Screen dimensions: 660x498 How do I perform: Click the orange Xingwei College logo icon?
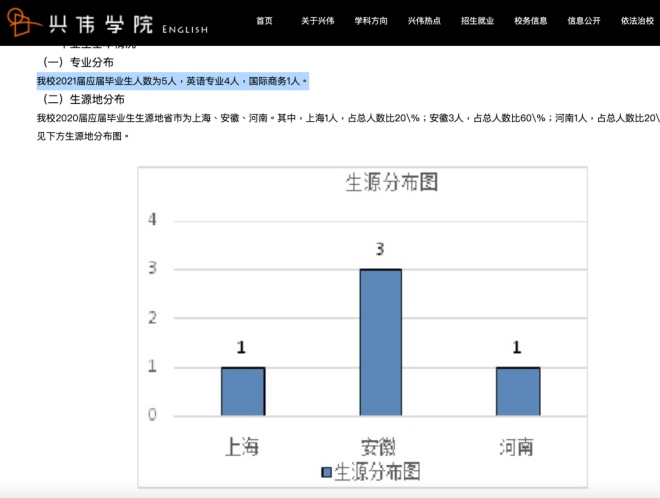pyautogui.click(x=23, y=22)
